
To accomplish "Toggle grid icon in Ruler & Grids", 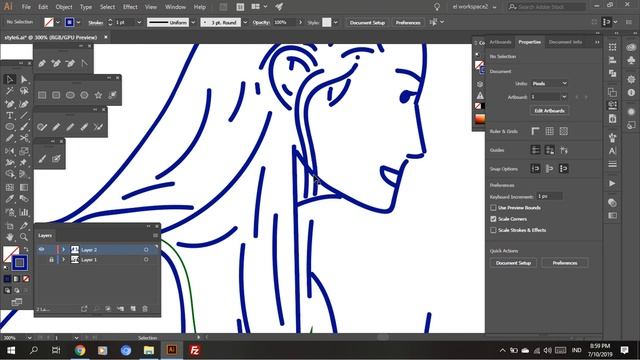I will point(550,131).
